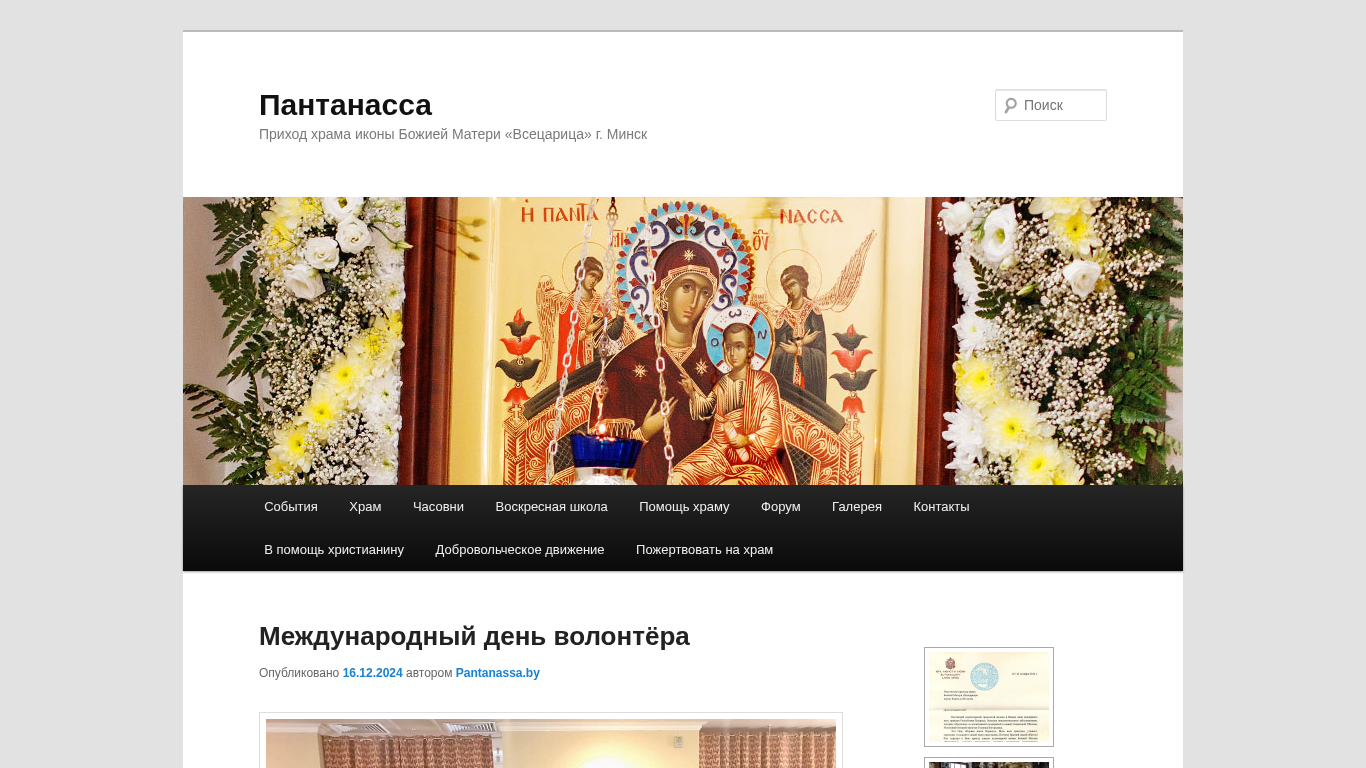The height and width of the screenshot is (768, 1366).
Task: Open the post date link 16.12.2024
Action: coord(373,673)
